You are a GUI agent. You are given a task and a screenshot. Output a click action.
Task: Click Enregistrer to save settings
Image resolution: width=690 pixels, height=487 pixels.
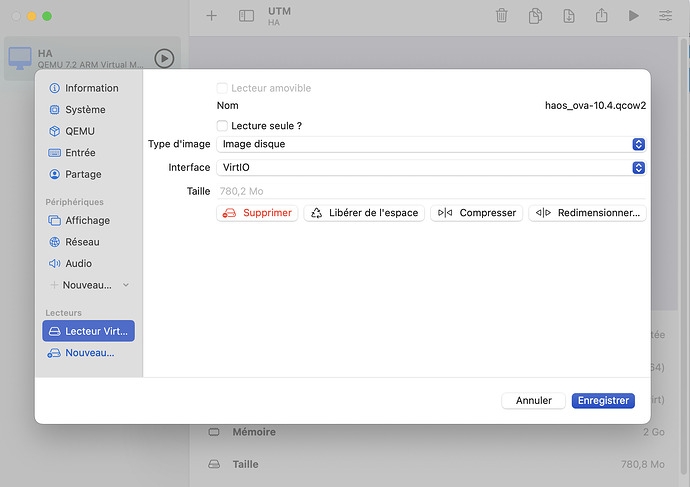pos(603,400)
